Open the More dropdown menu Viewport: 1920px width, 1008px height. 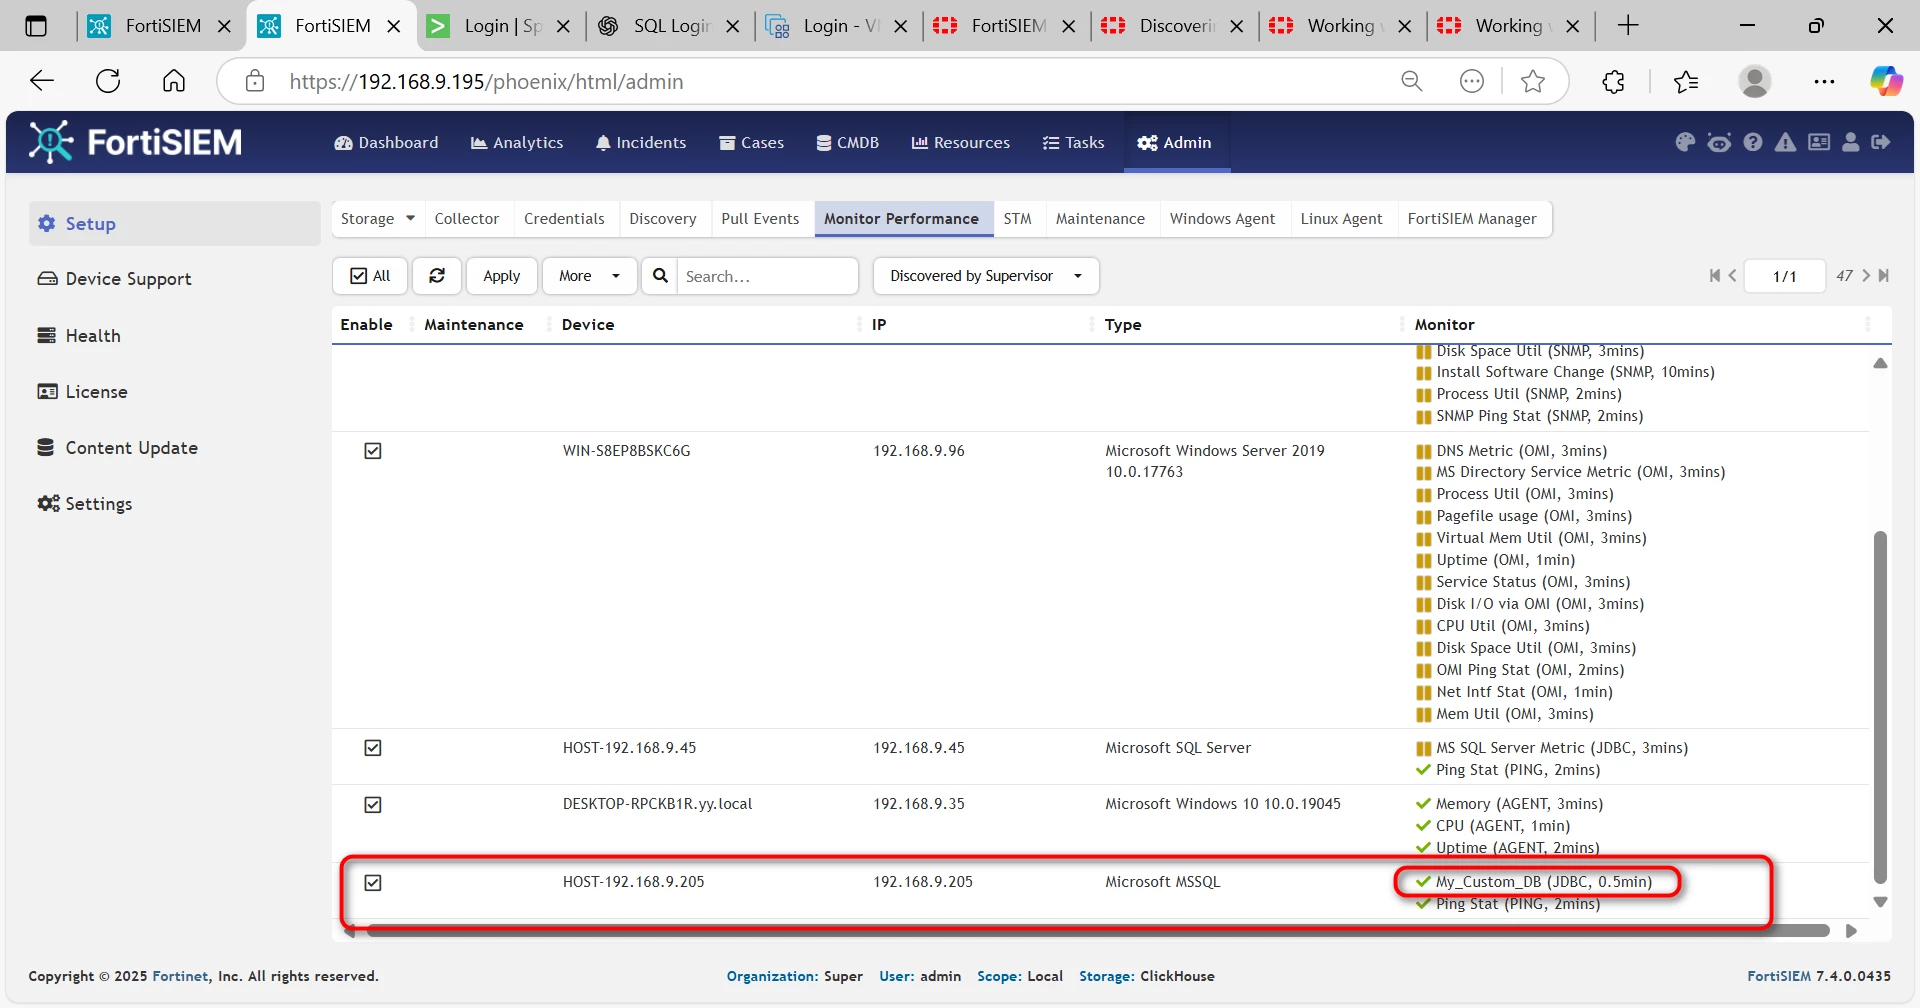(x=589, y=276)
